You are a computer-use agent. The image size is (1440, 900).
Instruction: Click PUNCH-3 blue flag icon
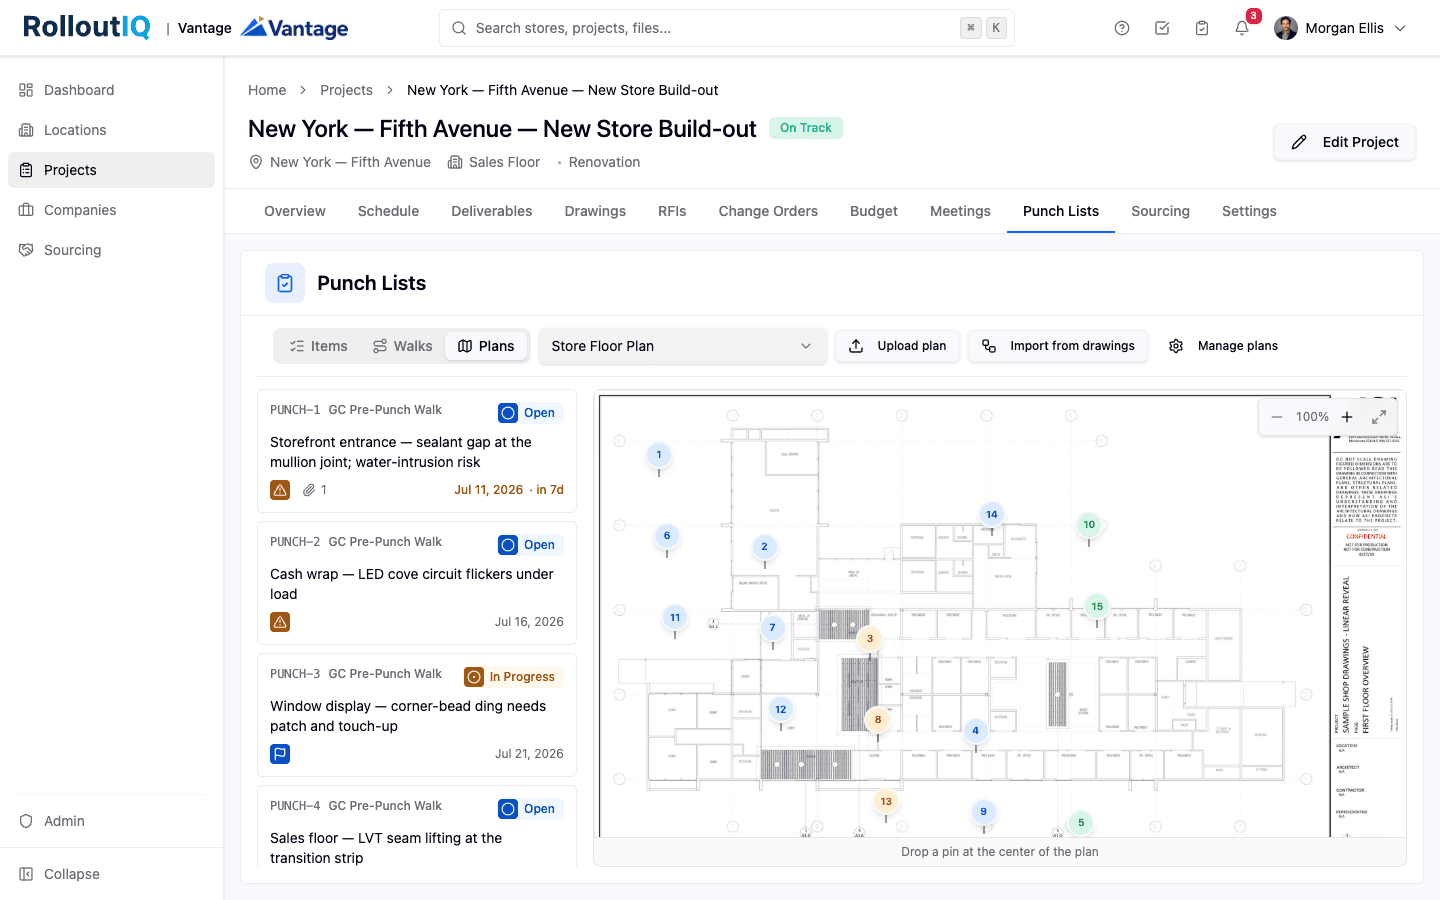280,754
